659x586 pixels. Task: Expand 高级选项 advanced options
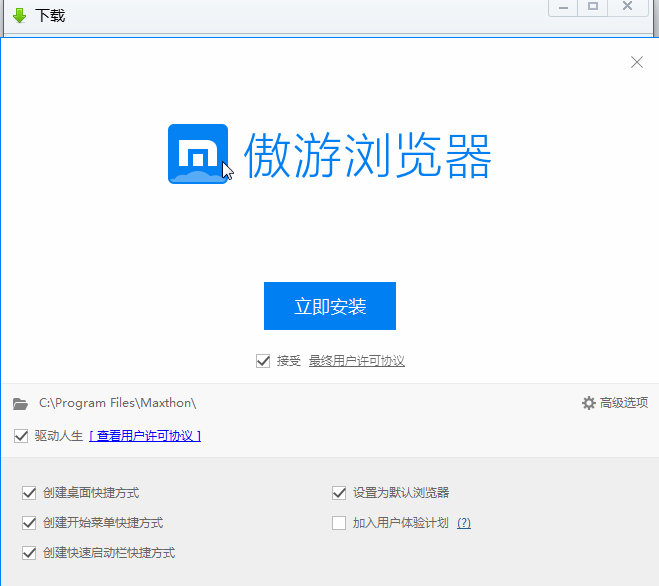615,403
